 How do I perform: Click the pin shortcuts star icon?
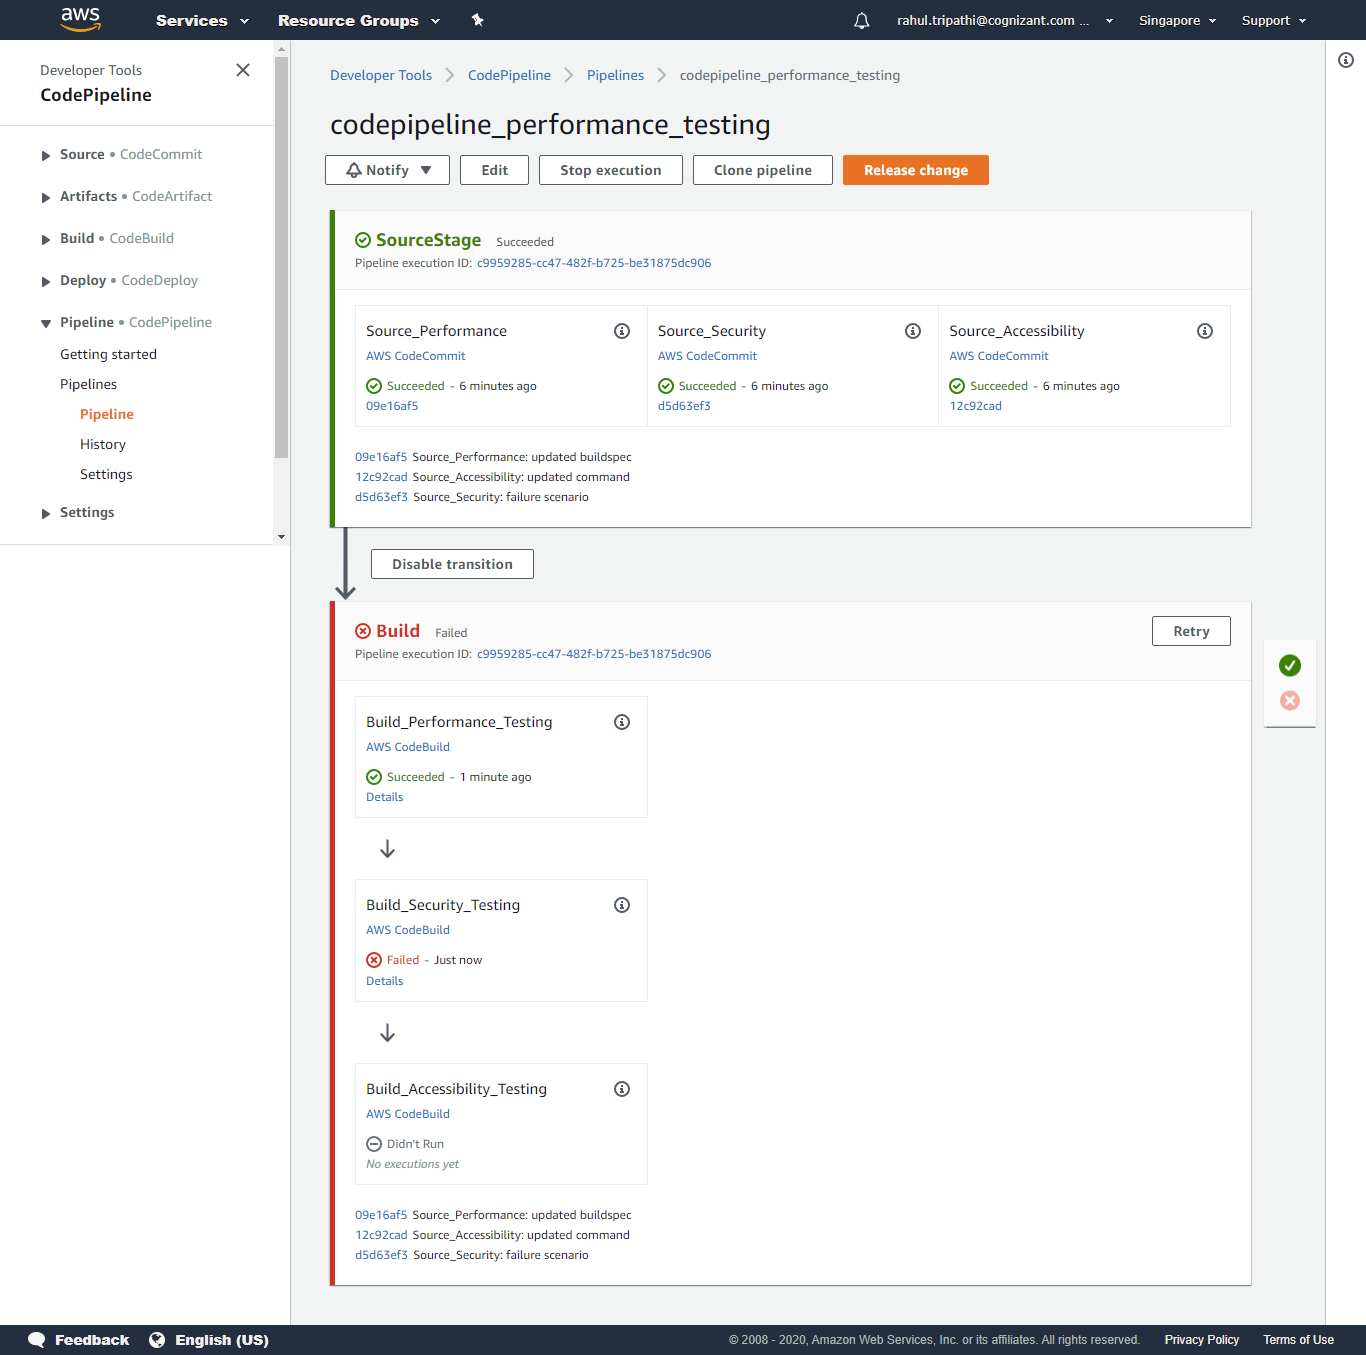[x=477, y=20]
